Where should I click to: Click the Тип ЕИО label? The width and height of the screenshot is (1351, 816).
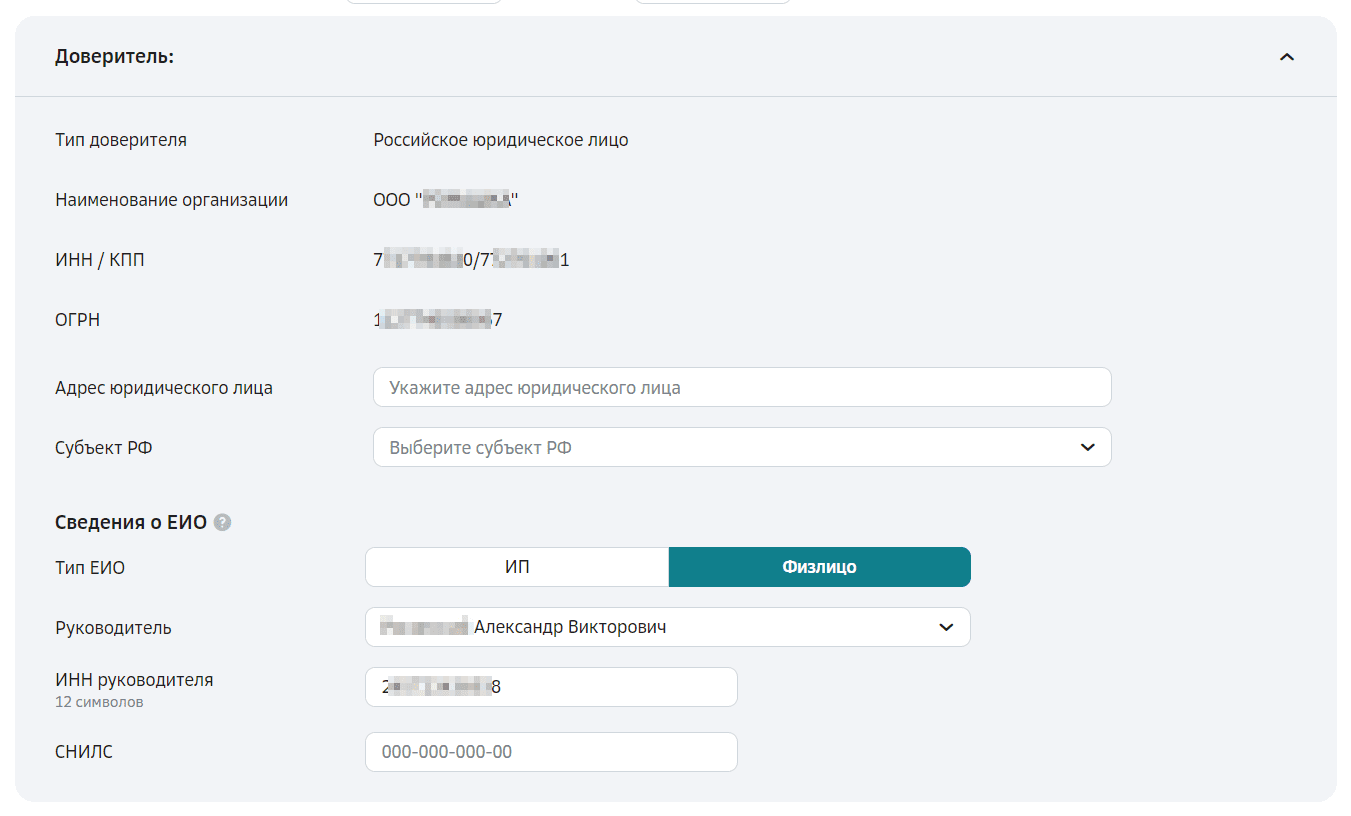tap(90, 568)
